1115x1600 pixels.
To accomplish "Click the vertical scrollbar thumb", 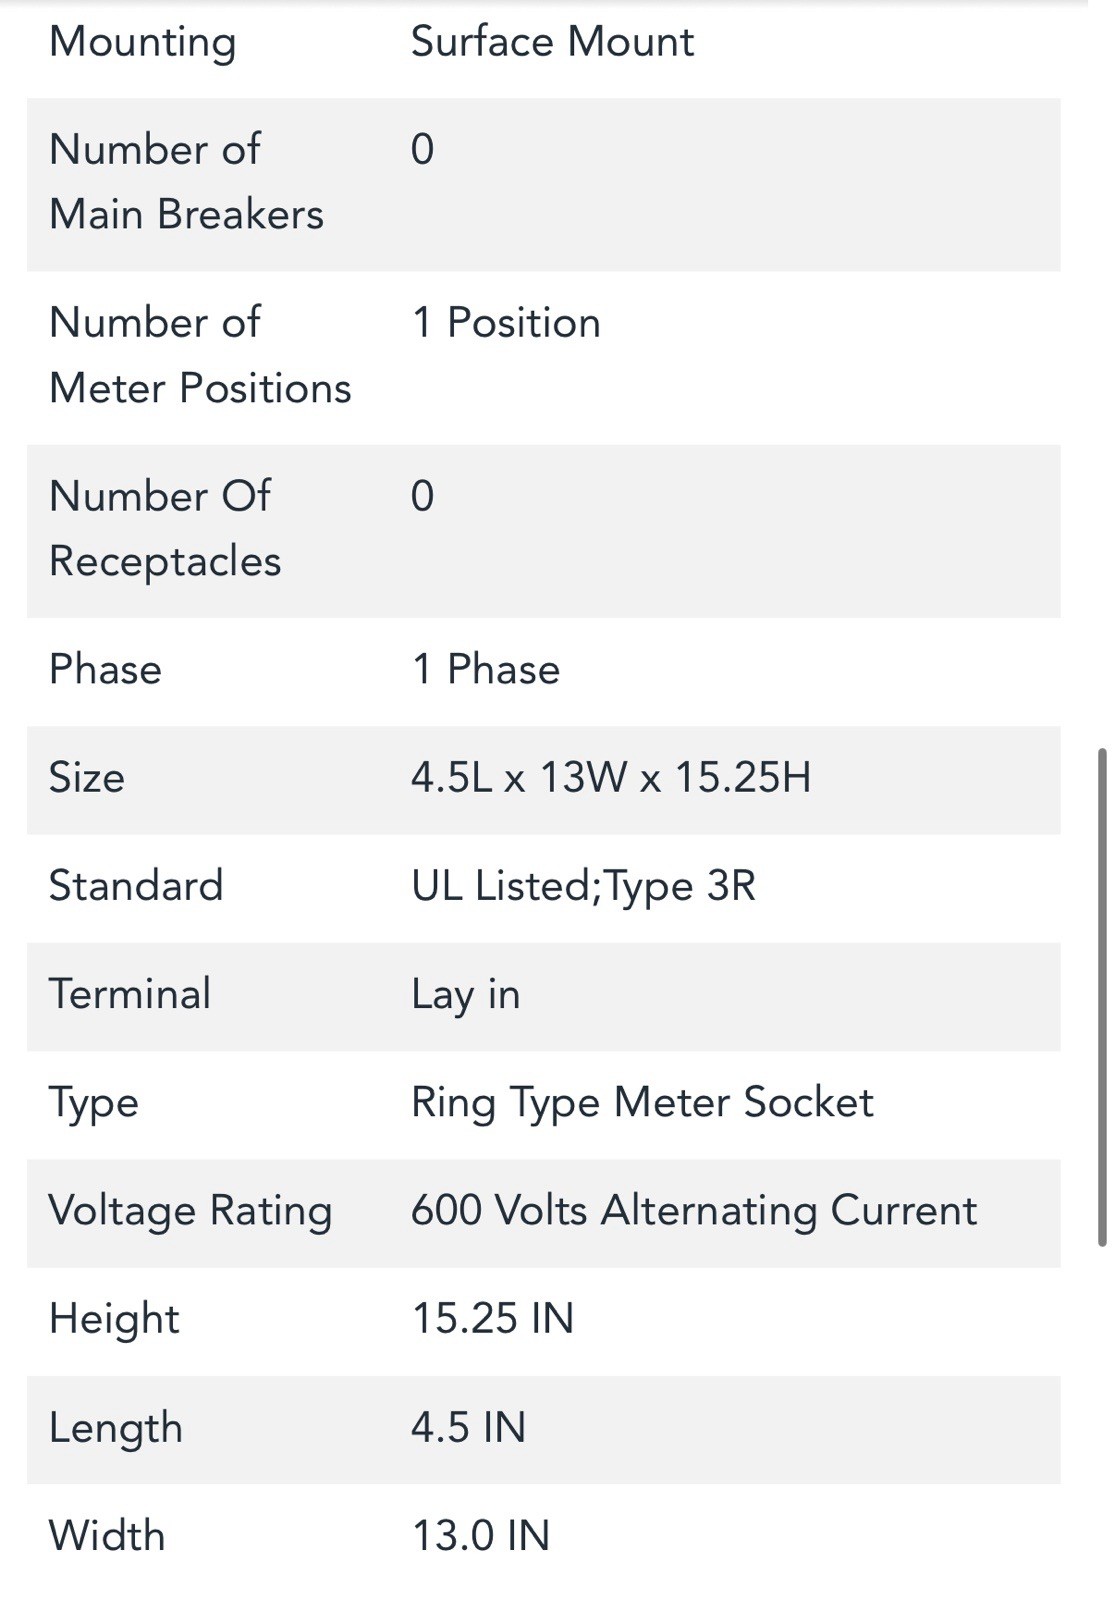I will pos(1102,996).
